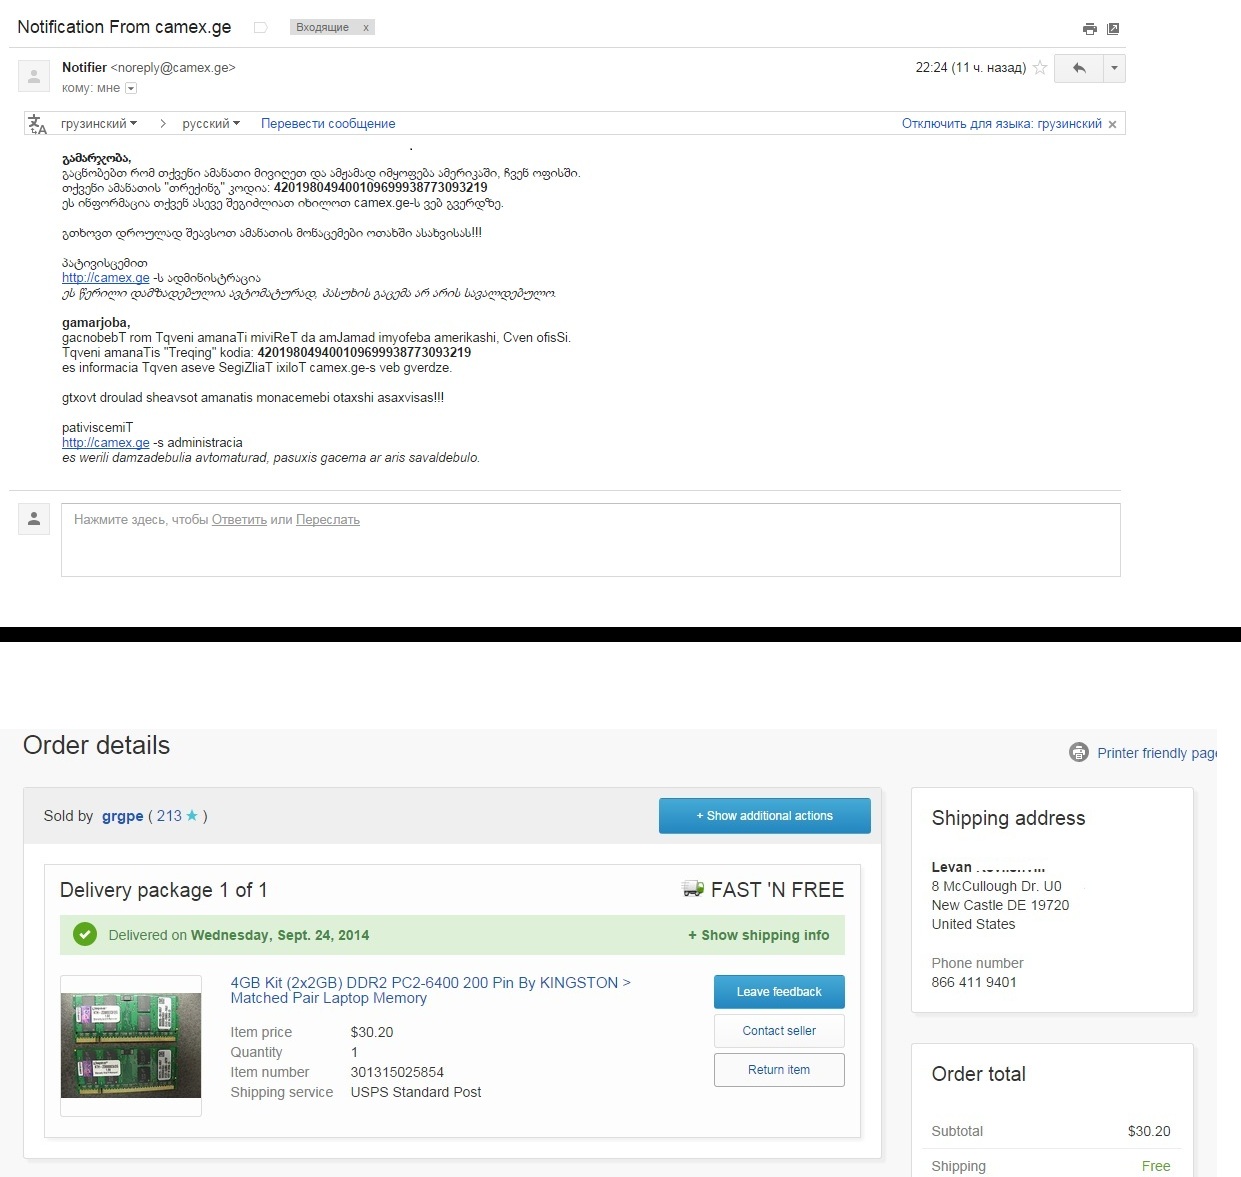Click seller feedback score 213
1241x1177 pixels.
point(169,816)
